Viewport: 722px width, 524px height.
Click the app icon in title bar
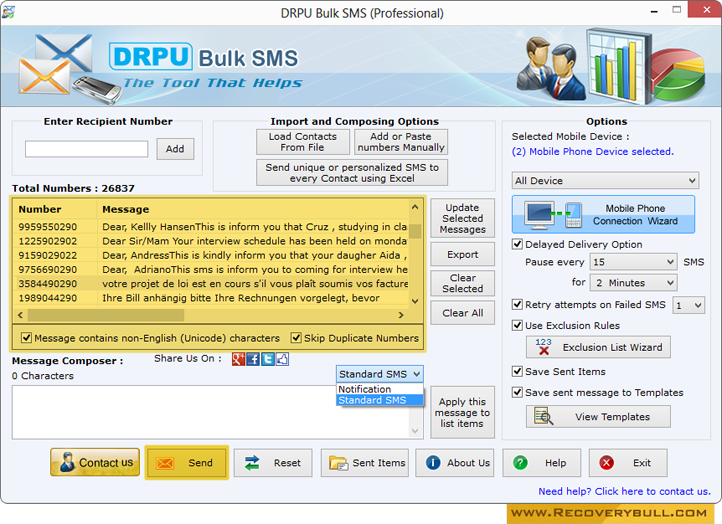(8, 12)
